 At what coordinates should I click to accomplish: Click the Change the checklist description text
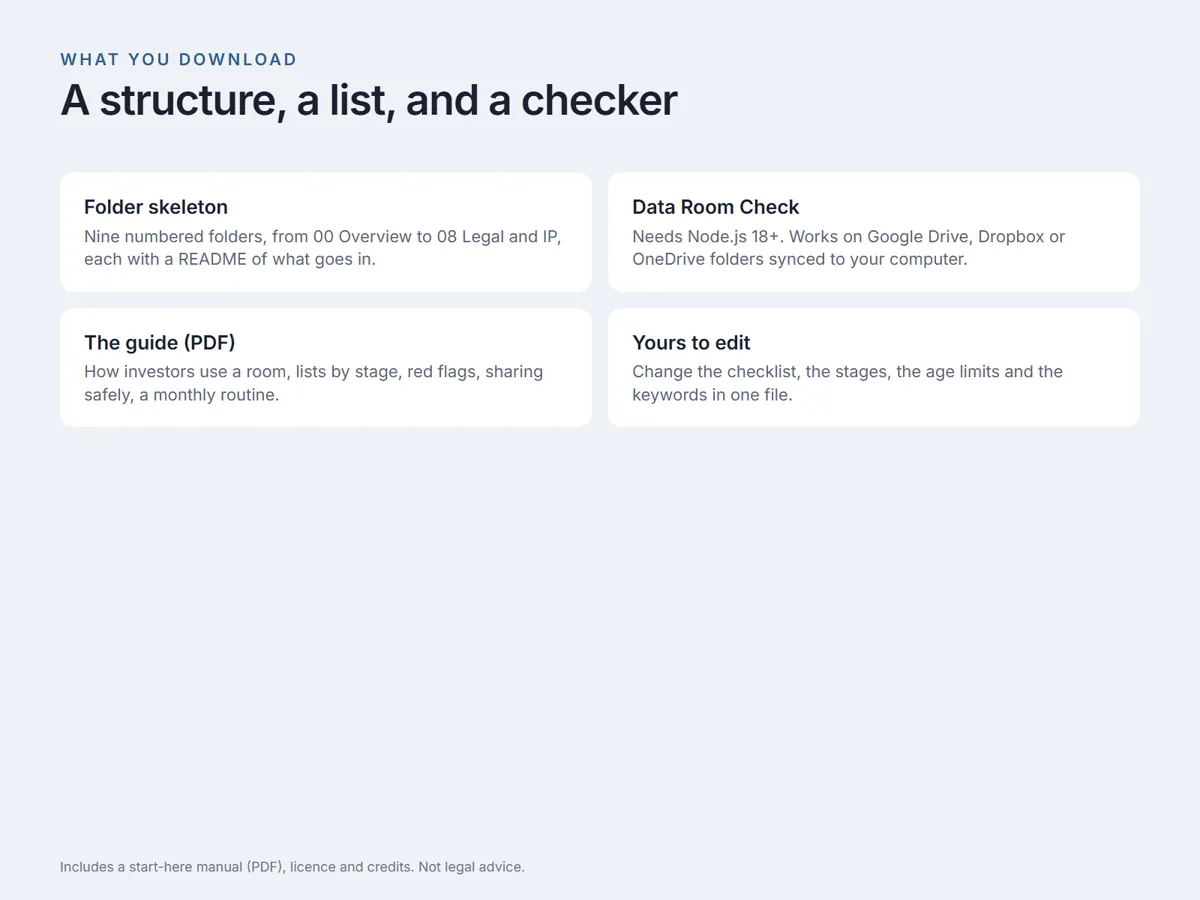[x=847, y=383]
